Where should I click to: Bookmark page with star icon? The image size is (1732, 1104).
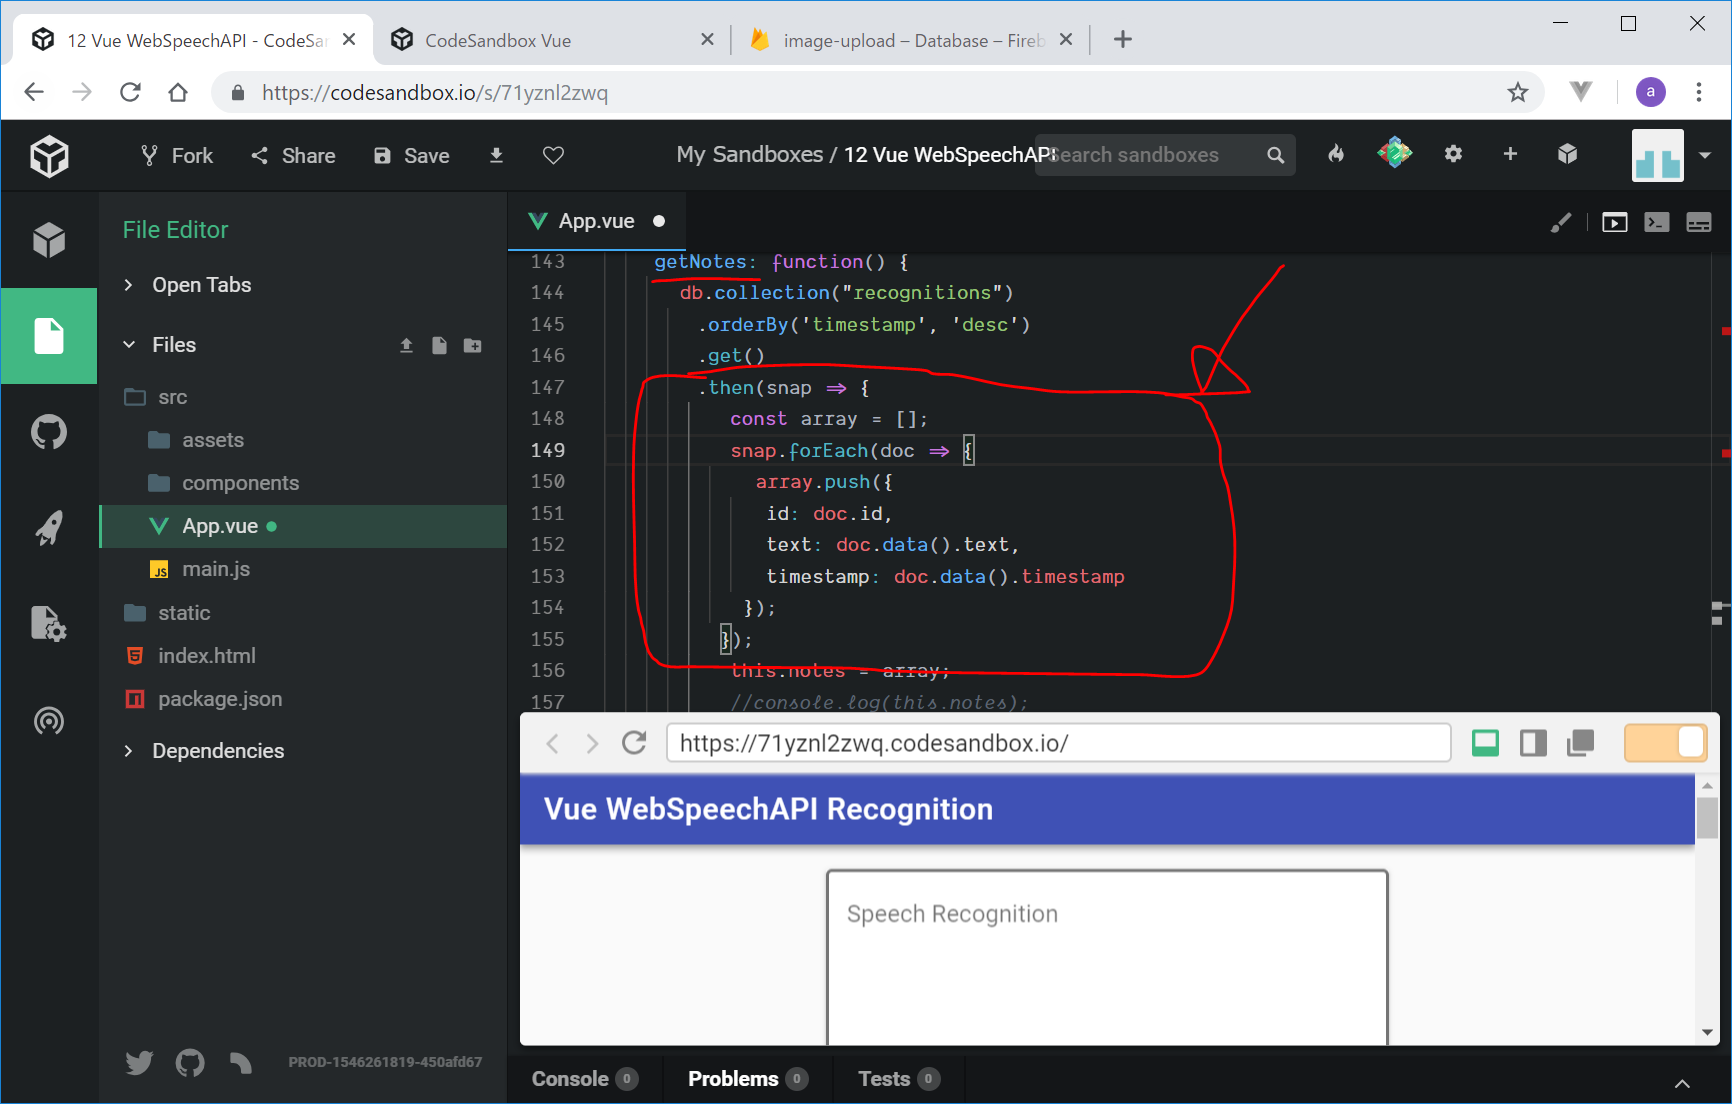(x=1518, y=93)
